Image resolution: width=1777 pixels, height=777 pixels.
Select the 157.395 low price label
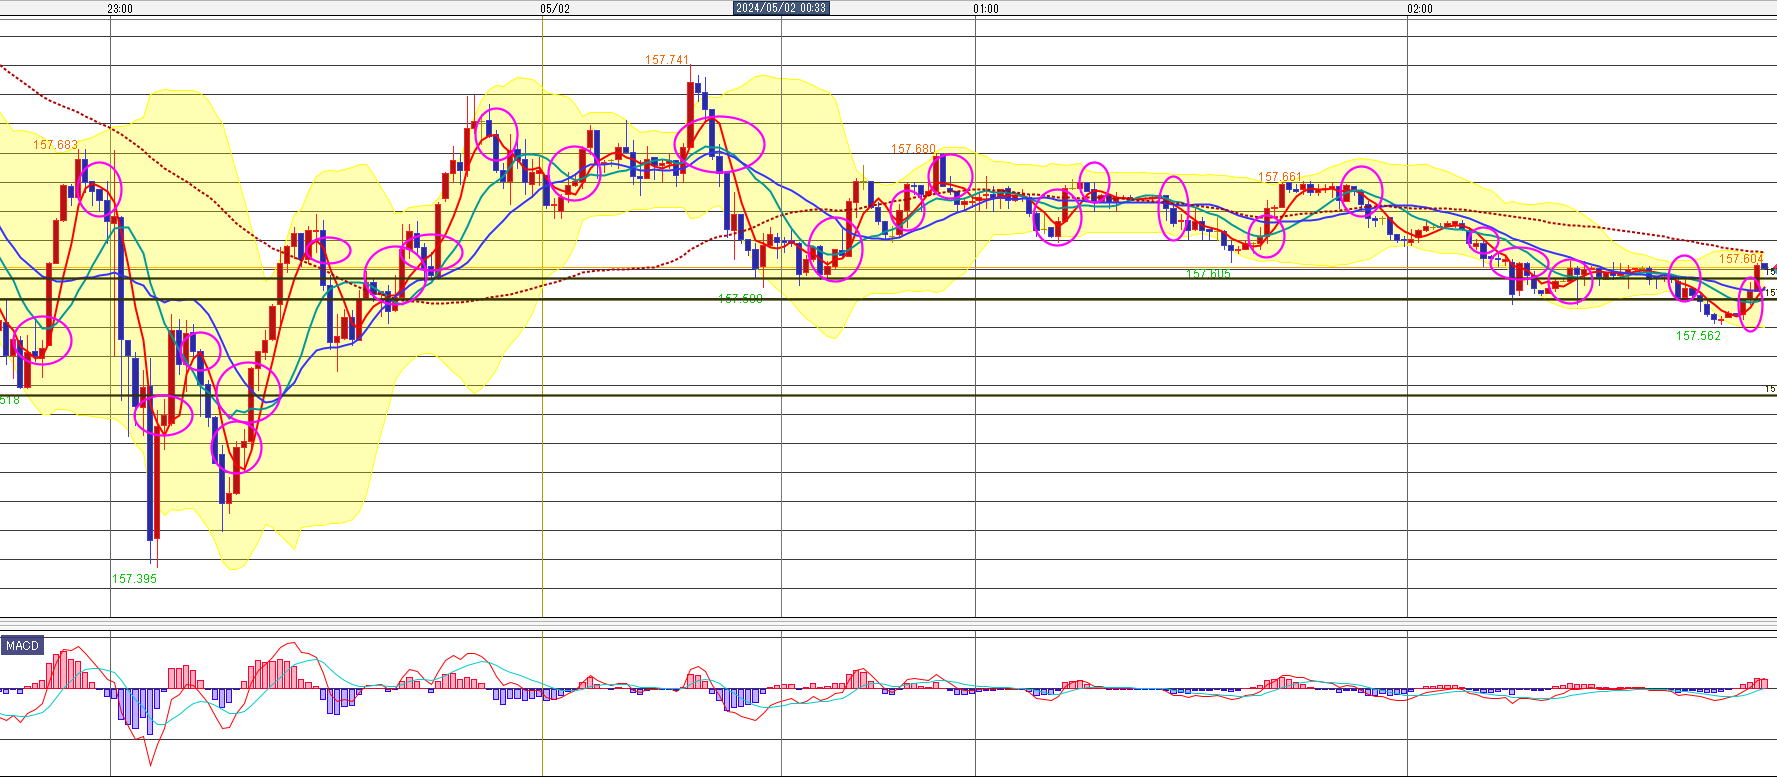(x=134, y=579)
